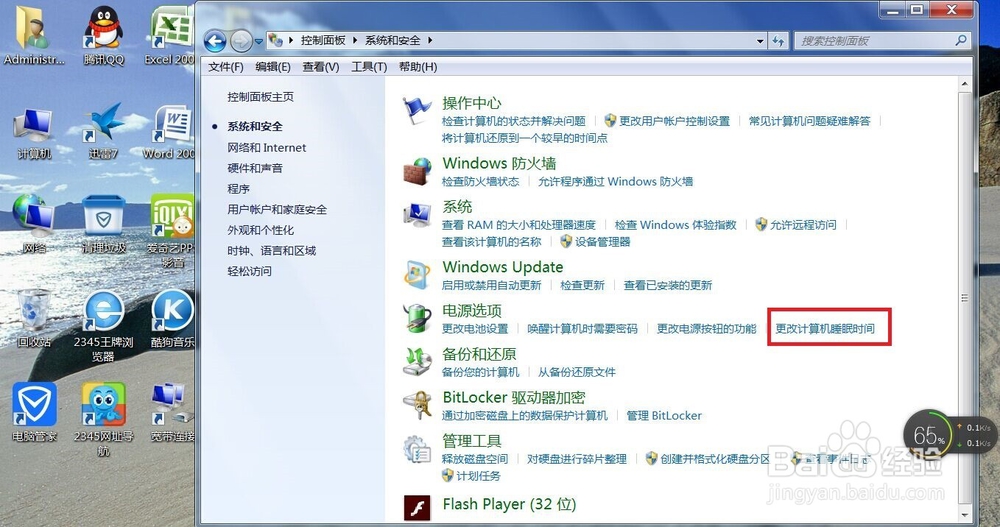Click 管理 BitLocker link
The width and height of the screenshot is (1000, 527).
664,416
